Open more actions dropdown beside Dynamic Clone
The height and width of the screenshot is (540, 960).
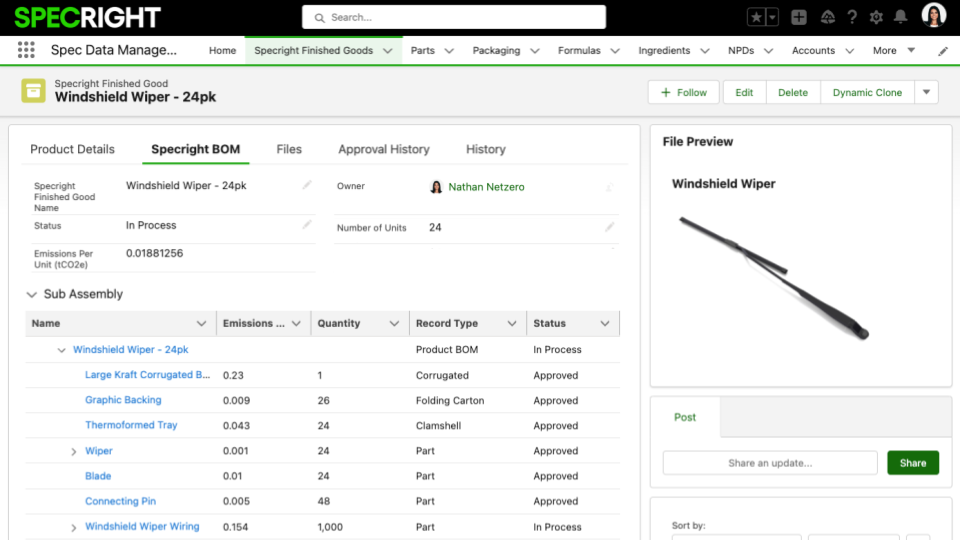[x=926, y=92]
